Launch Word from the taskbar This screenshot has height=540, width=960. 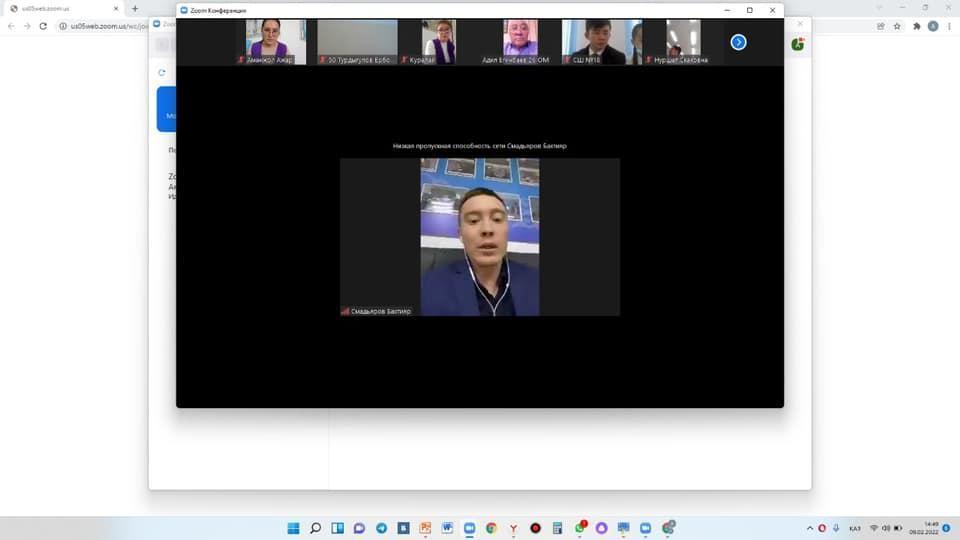(447, 528)
